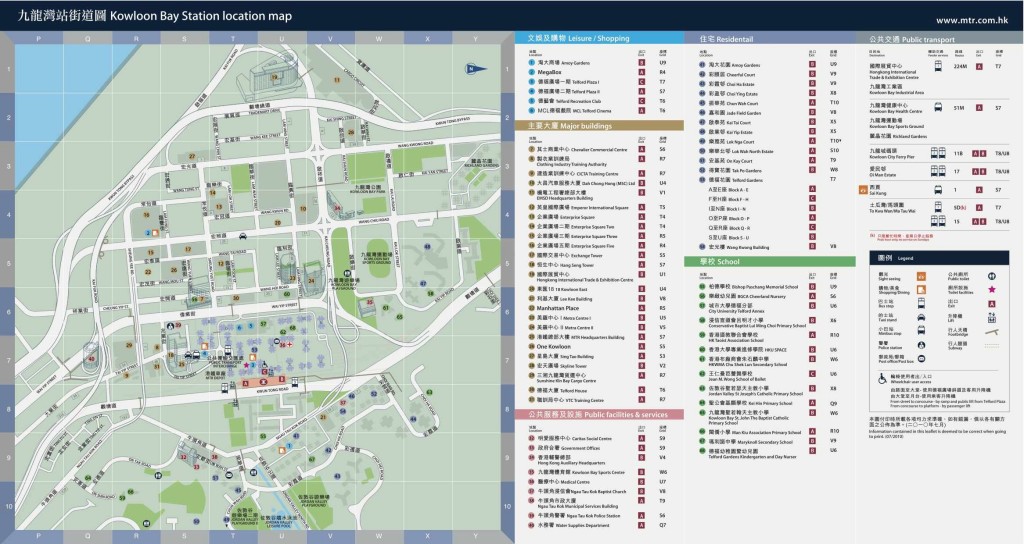Click the Wheelchair user access icon
The height and width of the screenshot is (544, 1024).
tap(882, 378)
